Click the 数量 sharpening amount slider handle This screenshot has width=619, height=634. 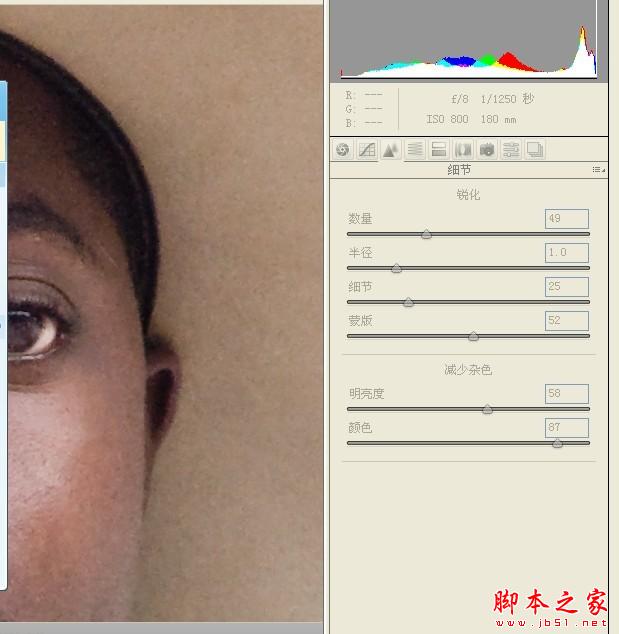[426, 234]
